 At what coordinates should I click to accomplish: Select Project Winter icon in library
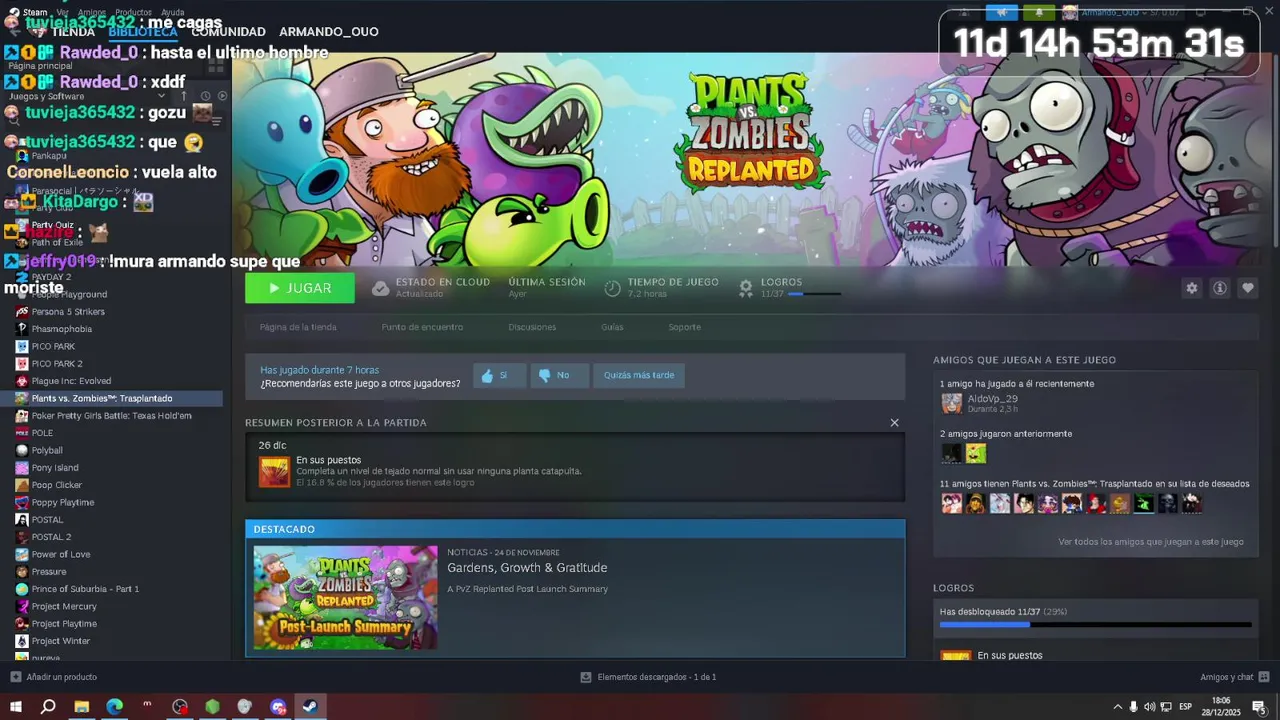22,641
